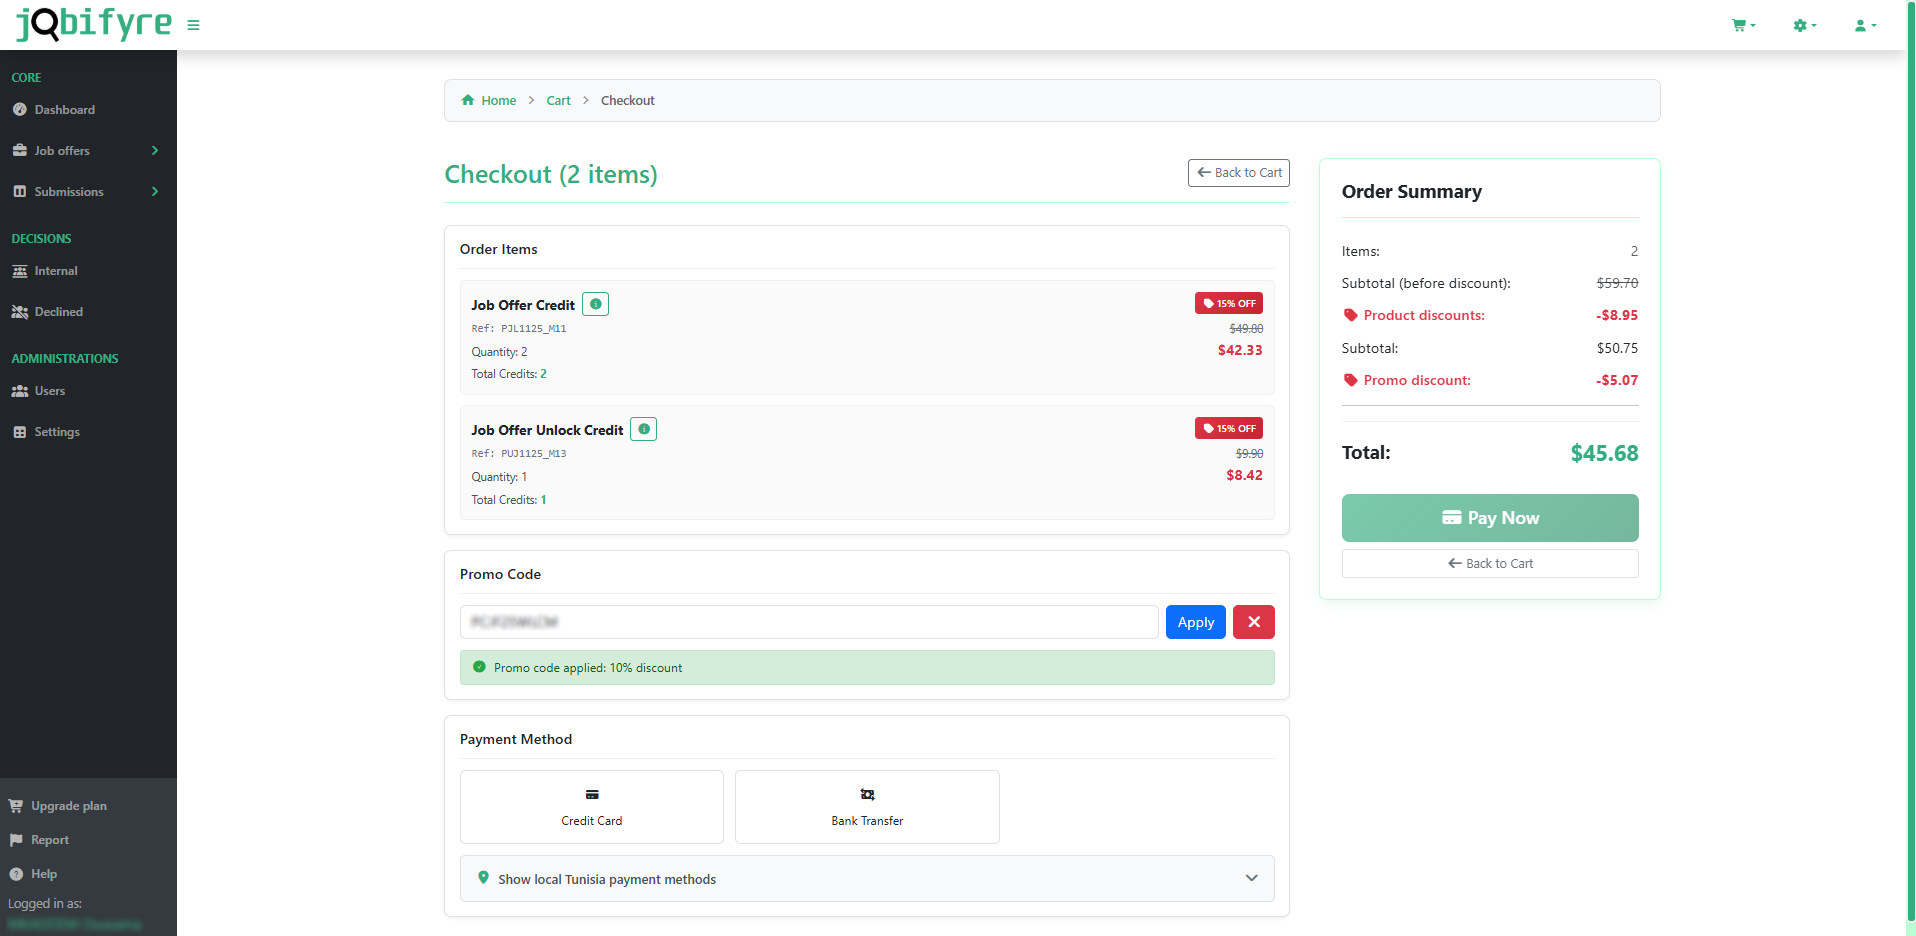Open Declined decisions in the sidebar
The height and width of the screenshot is (936, 1916).
(58, 312)
